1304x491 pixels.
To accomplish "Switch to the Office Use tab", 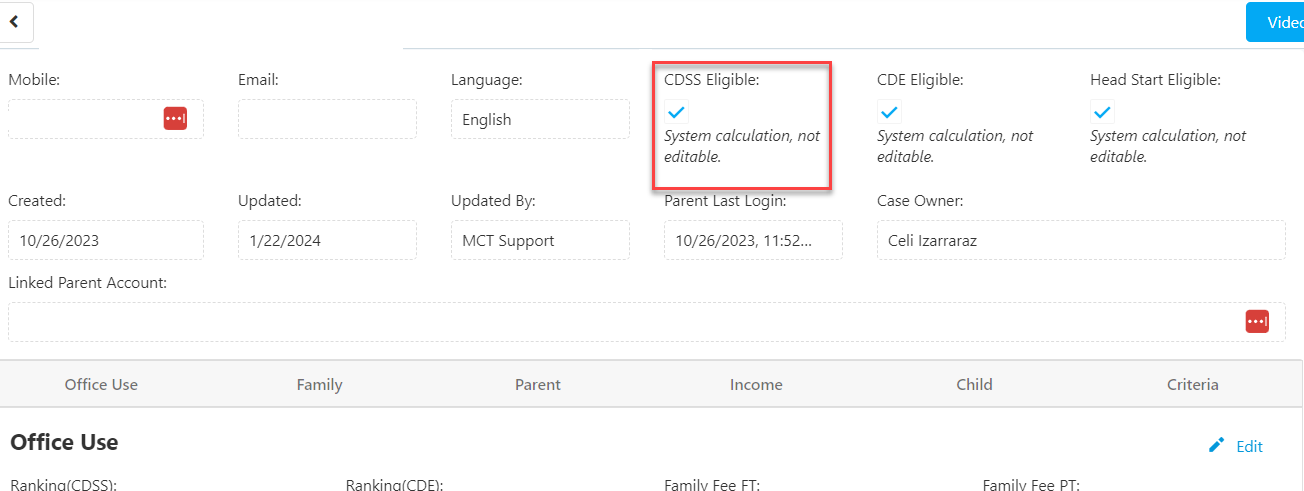I will click(101, 384).
